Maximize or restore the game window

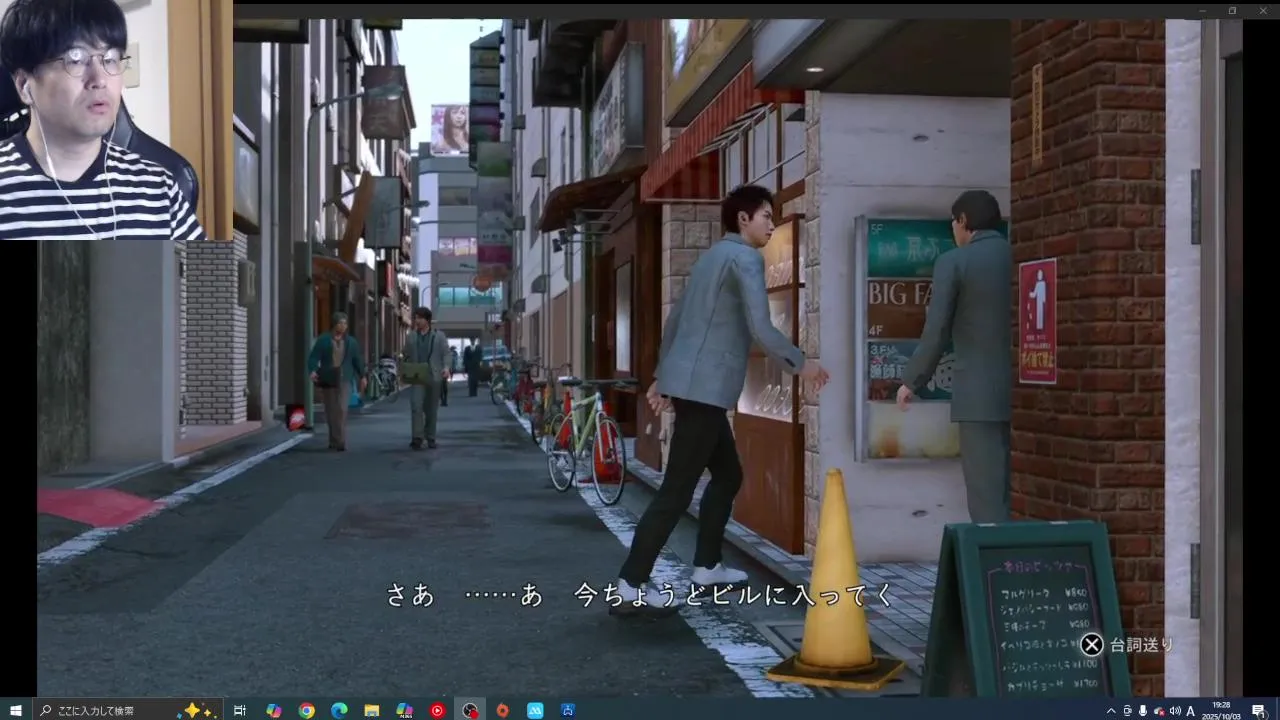pos(1232,10)
